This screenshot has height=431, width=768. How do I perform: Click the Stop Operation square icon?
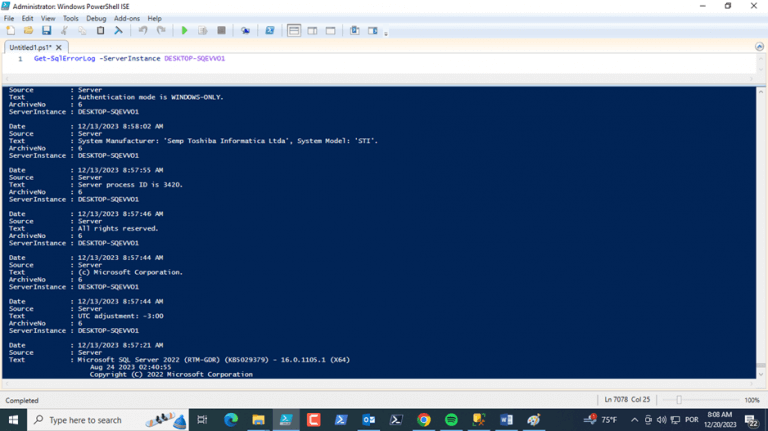(221, 30)
